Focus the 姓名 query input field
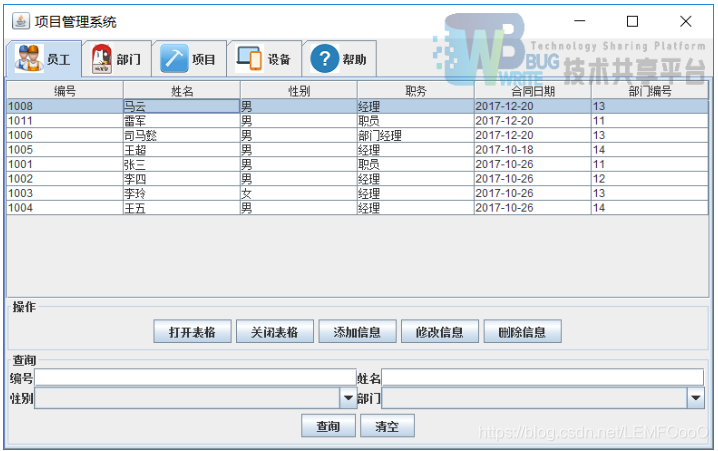The image size is (718, 451). [543, 378]
